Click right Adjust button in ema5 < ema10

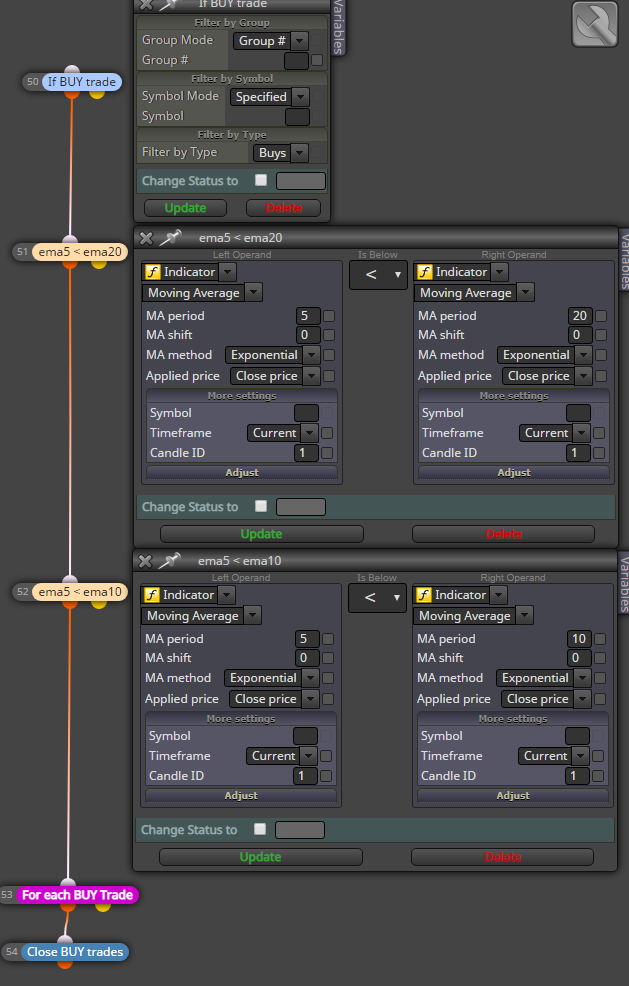pyautogui.click(x=513, y=795)
